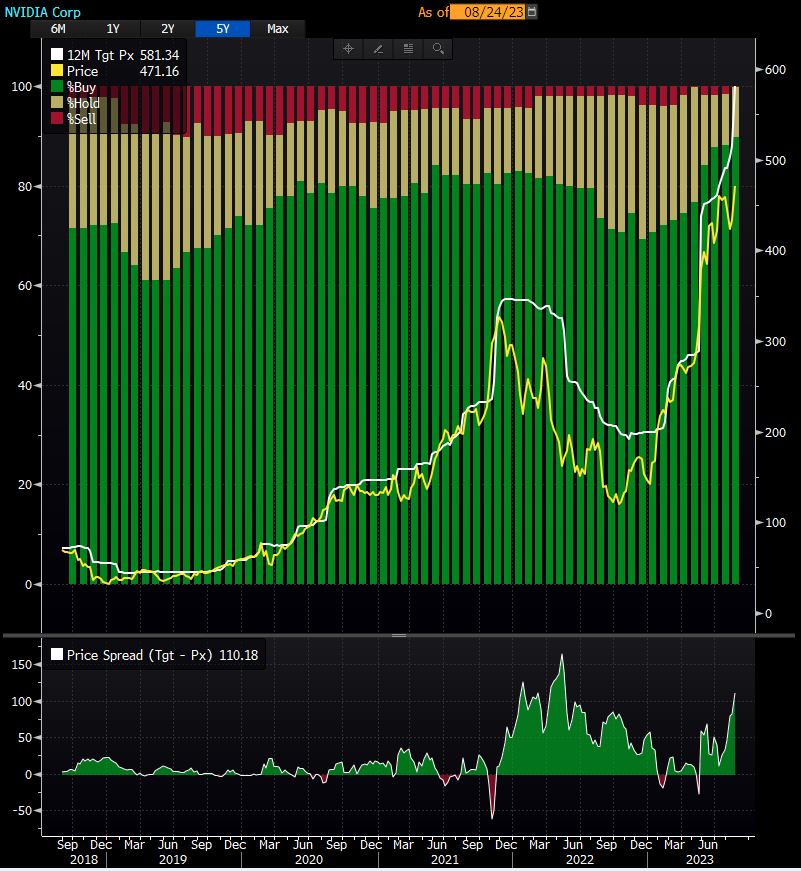Click the Price Spread (Tgt - Px) label
The image size is (801, 871).
139,655
